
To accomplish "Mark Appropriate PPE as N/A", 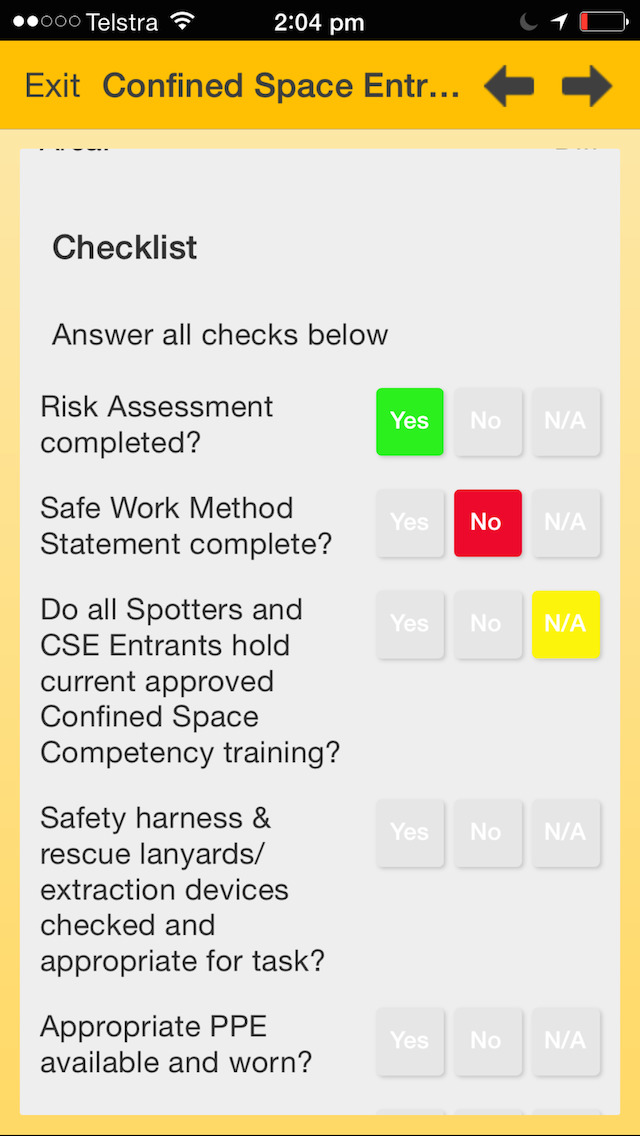I will click(565, 1041).
